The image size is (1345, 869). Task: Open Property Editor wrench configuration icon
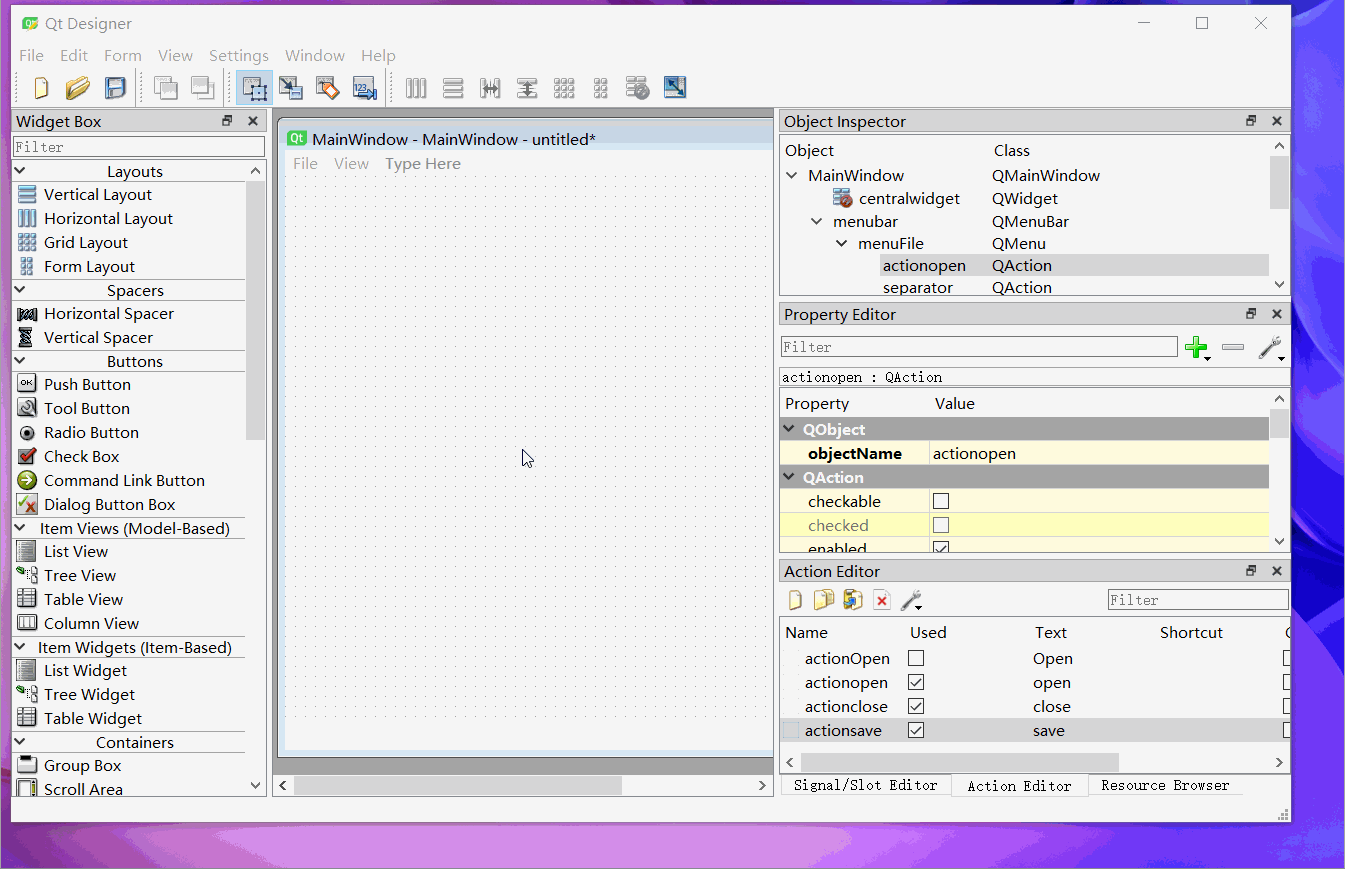click(1271, 348)
